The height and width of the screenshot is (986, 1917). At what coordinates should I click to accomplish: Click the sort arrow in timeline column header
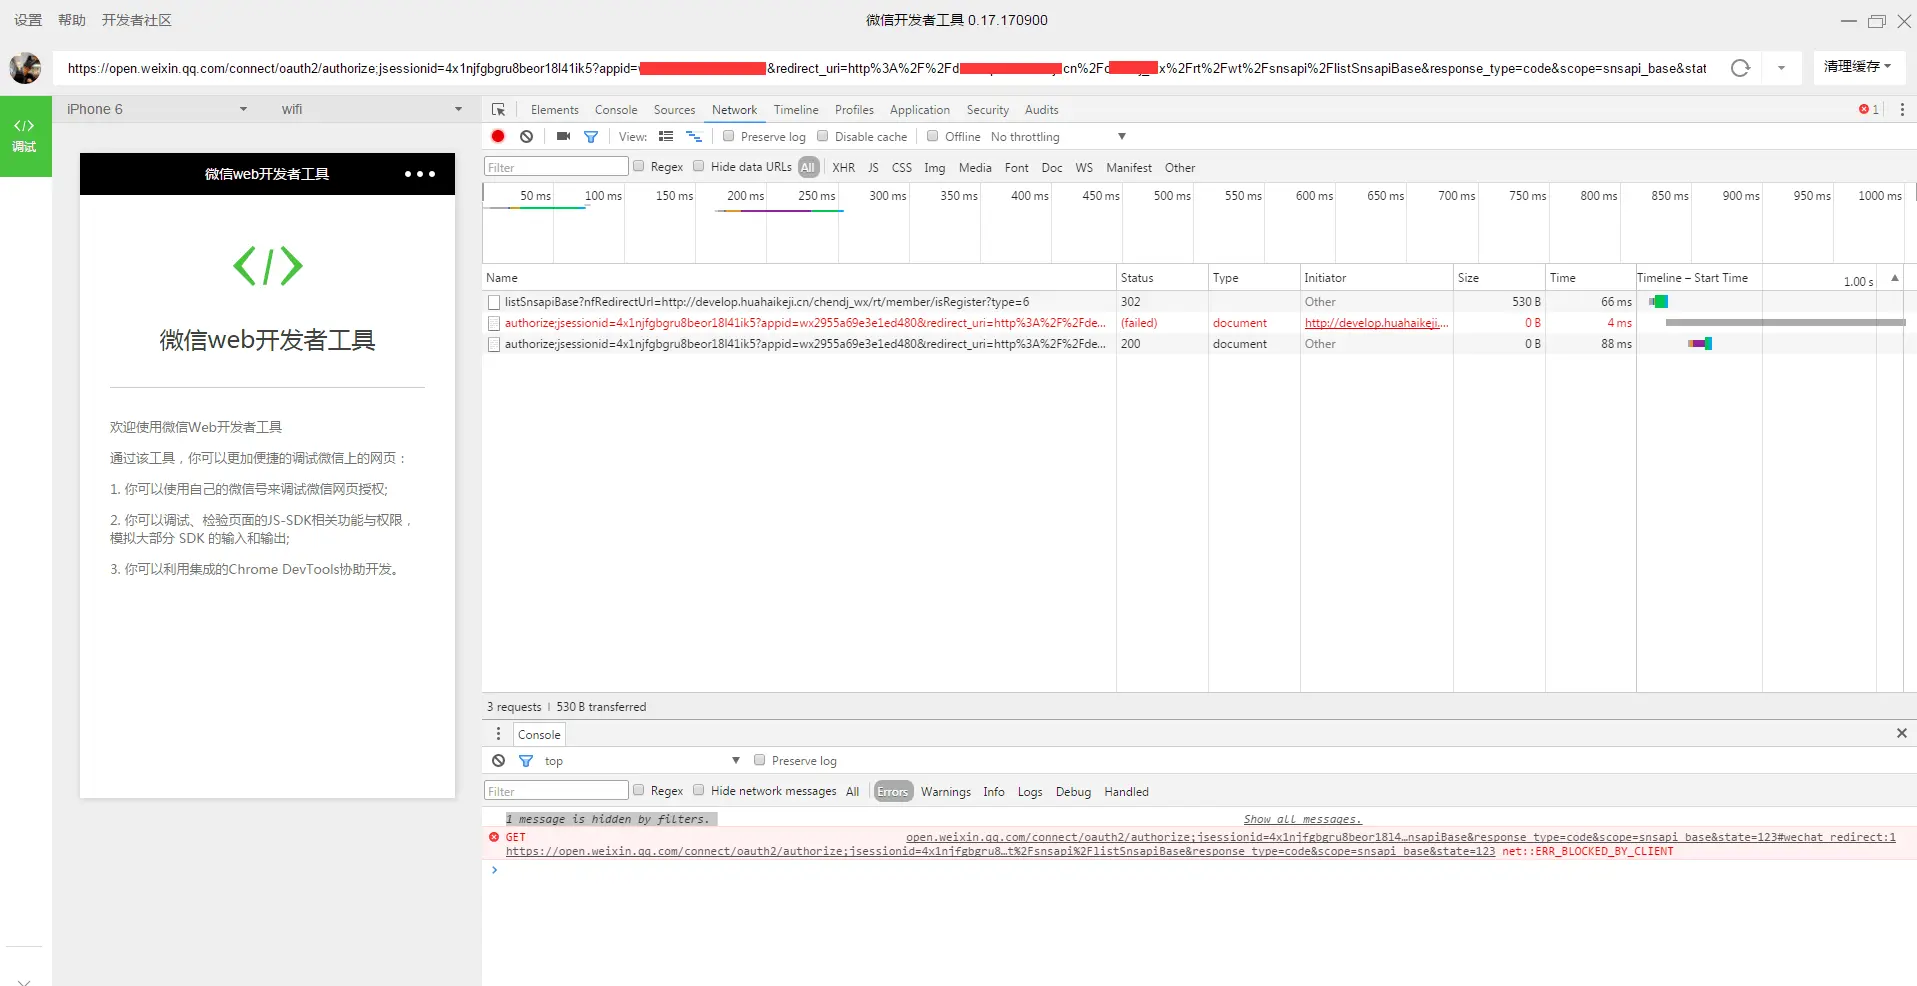[1894, 278]
